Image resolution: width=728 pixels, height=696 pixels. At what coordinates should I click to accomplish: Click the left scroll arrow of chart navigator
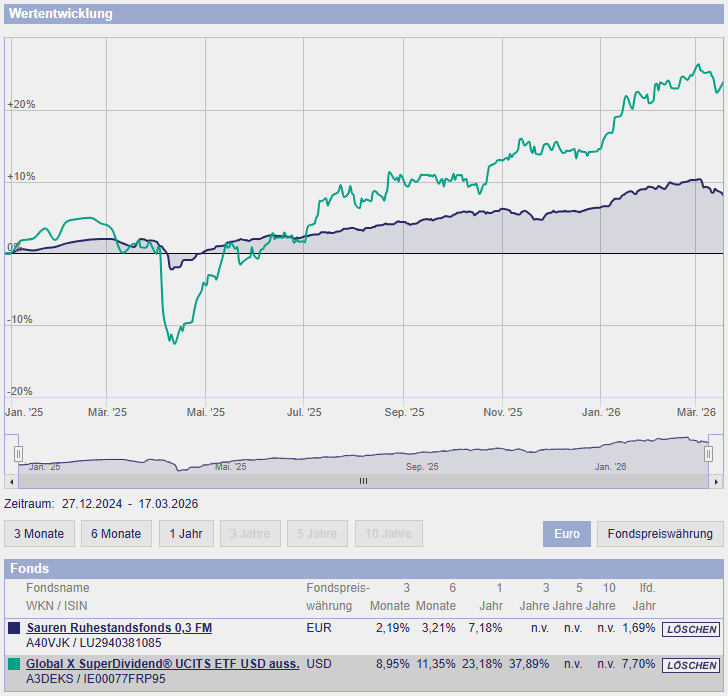pos(11,481)
